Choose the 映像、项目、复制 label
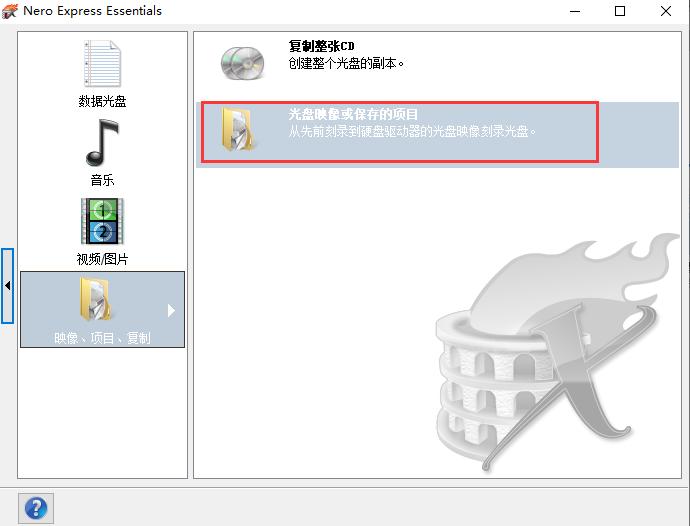 pos(102,338)
